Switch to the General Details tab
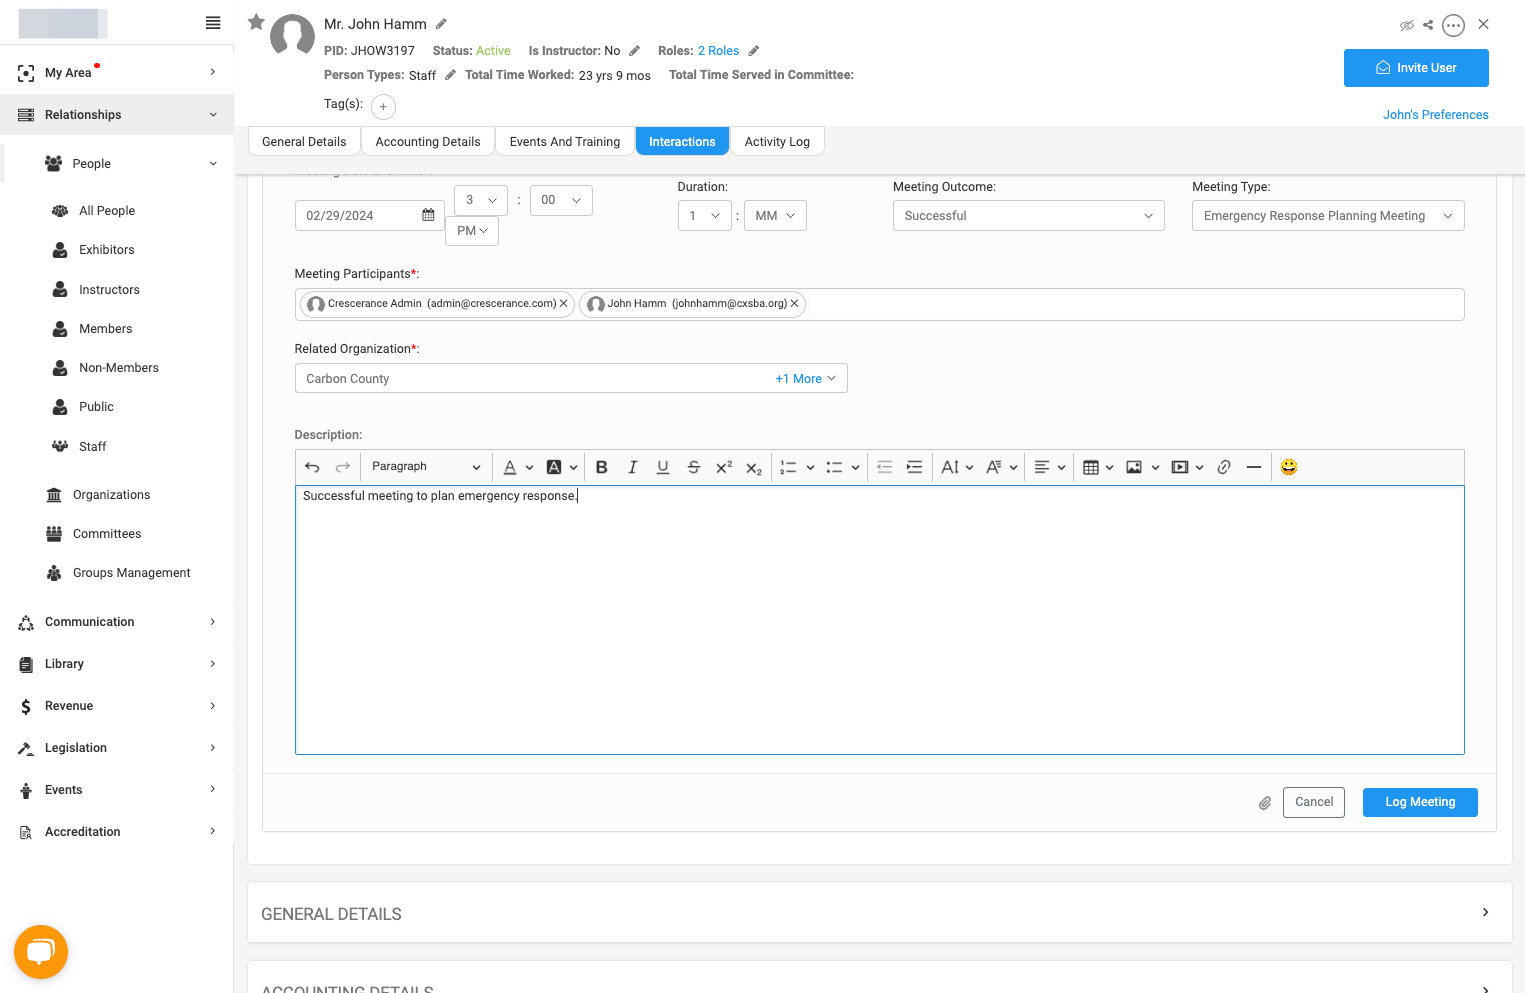Screen dimensions: 1525x993 coord(304,142)
